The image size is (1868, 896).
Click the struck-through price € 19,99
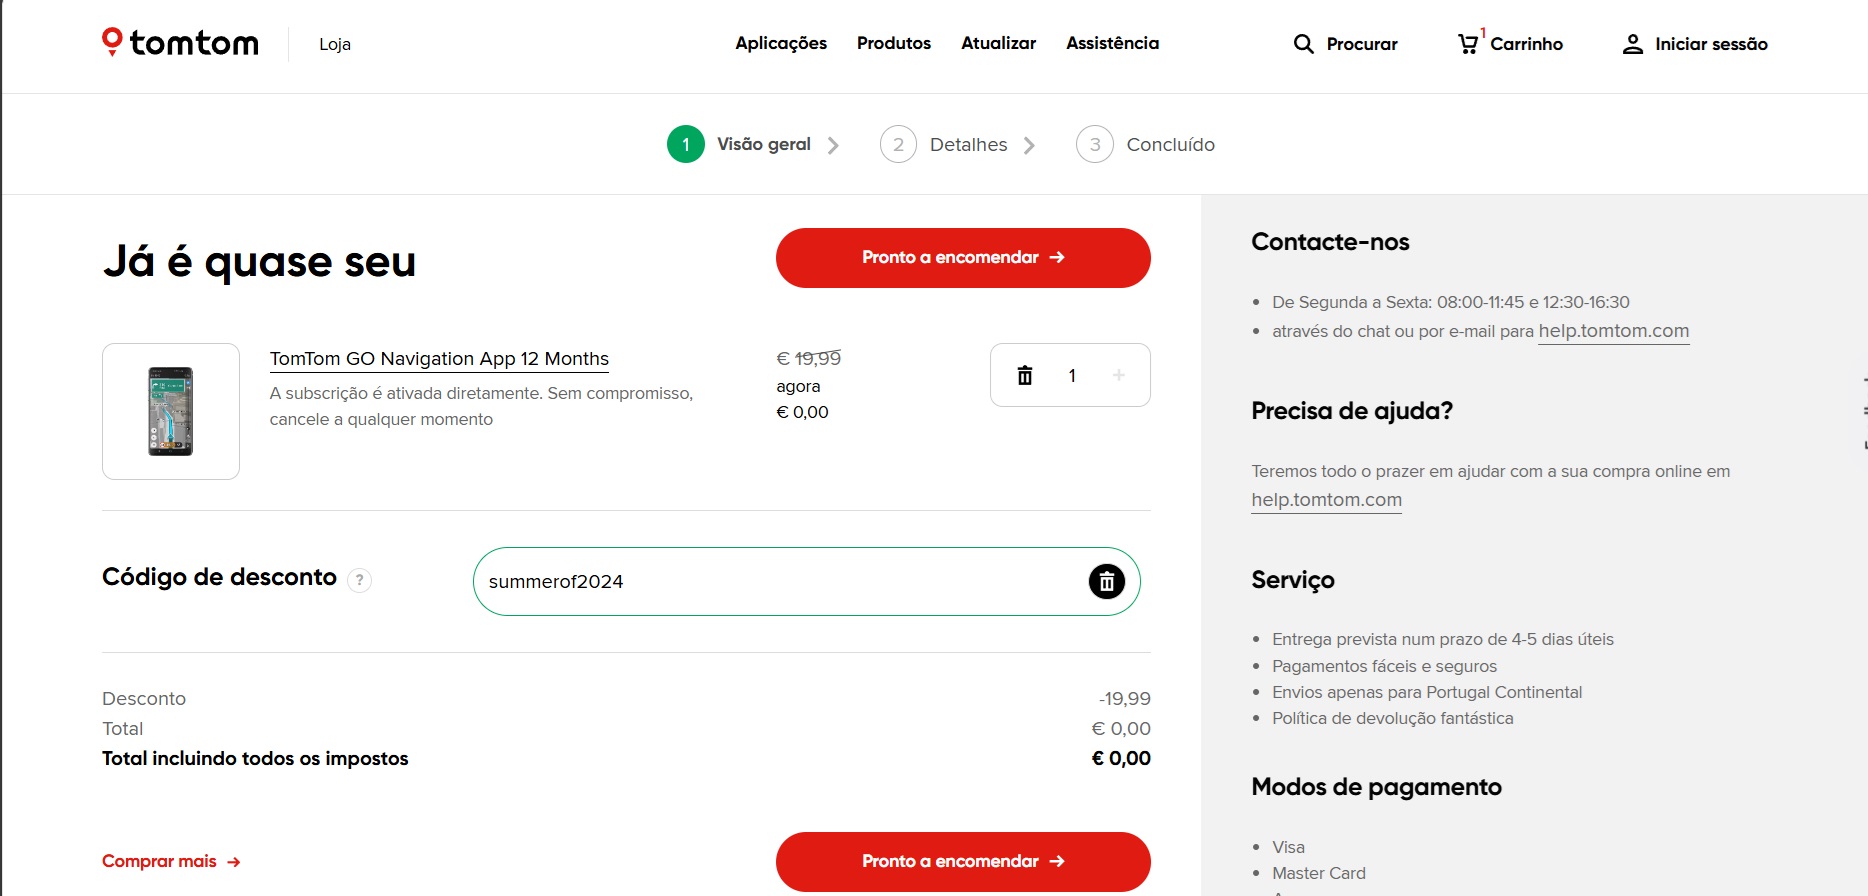(x=809, y=358)
